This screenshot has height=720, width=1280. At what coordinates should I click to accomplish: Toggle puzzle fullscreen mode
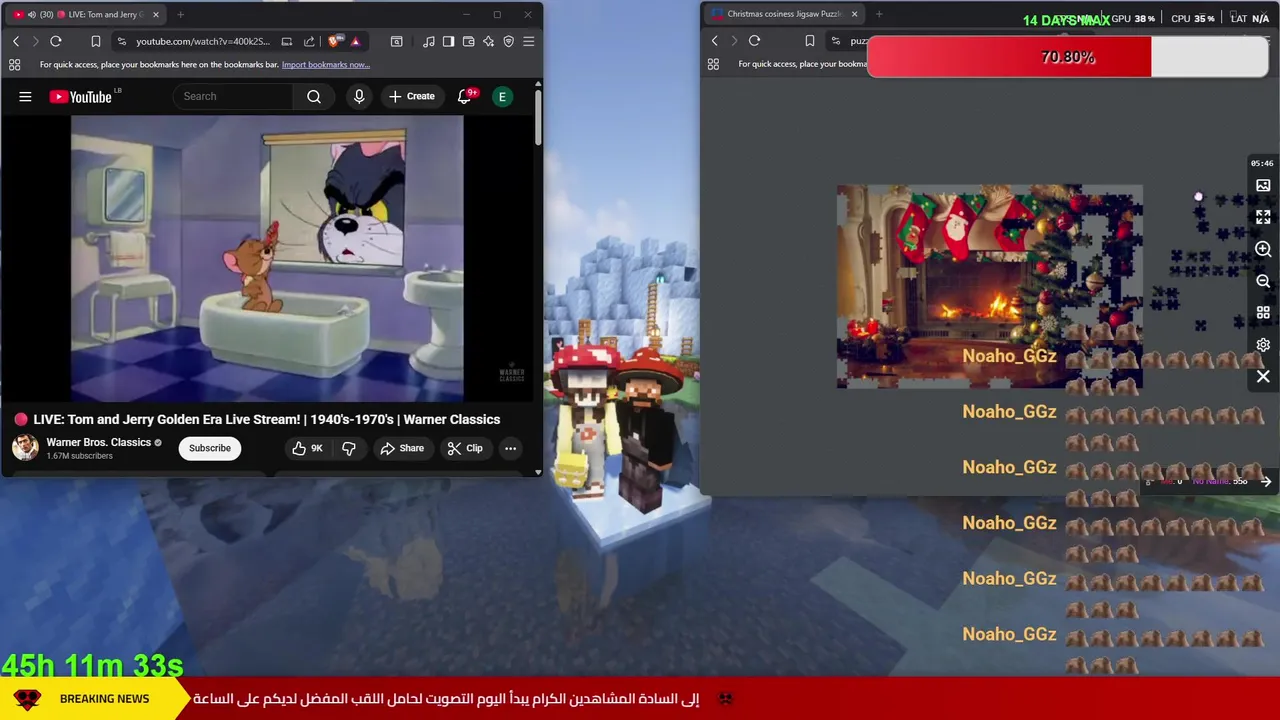coord(1263,217)
